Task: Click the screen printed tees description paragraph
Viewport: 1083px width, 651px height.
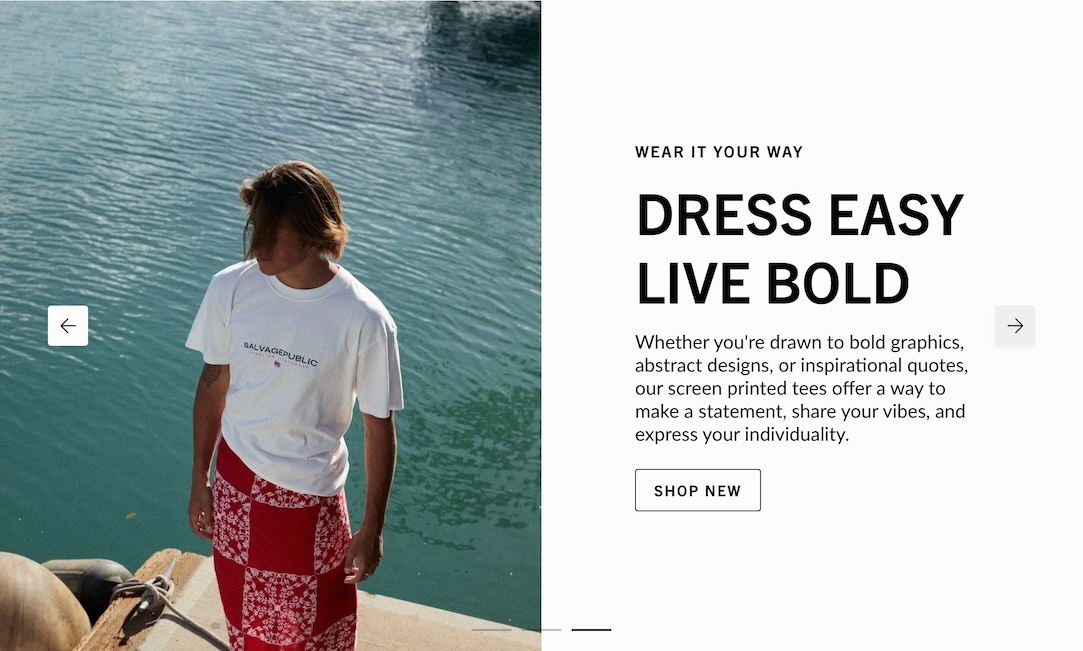Action: [801, 388]
